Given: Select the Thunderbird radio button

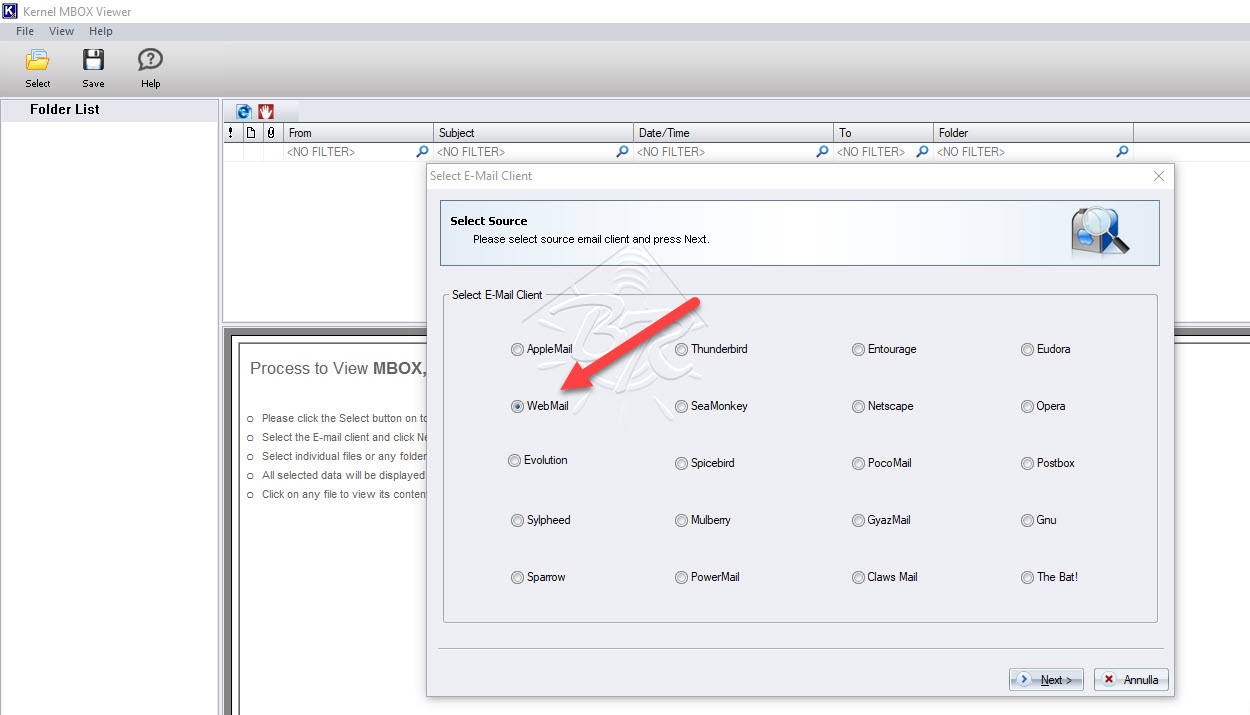Looking at the screenshot, I should click(681, 349).
